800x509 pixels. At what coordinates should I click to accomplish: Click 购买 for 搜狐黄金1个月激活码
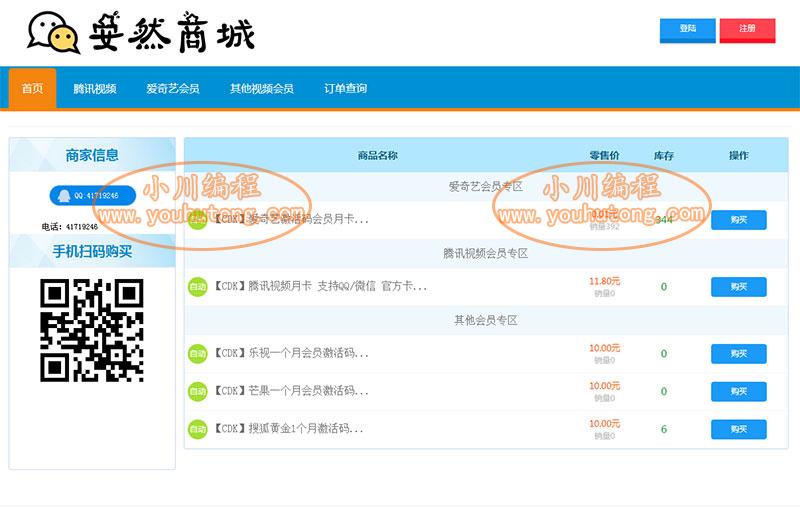click(x=739, y=429)
